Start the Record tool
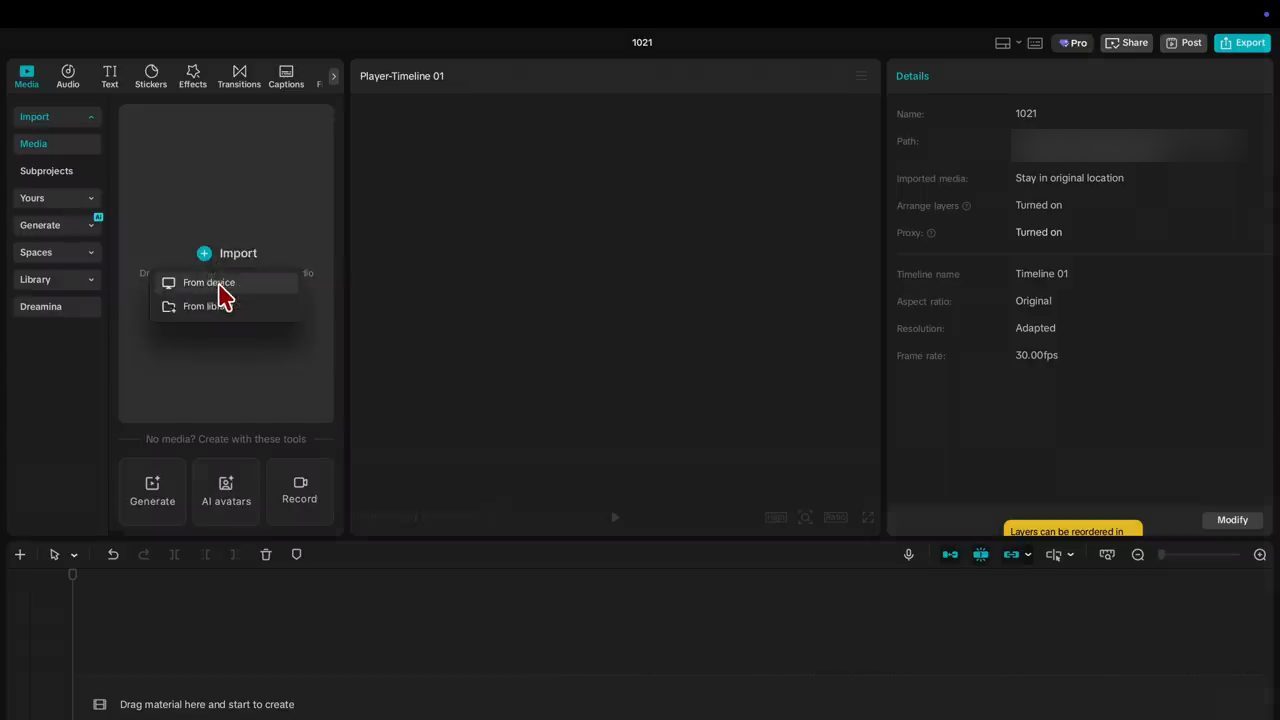 (300, 491)
